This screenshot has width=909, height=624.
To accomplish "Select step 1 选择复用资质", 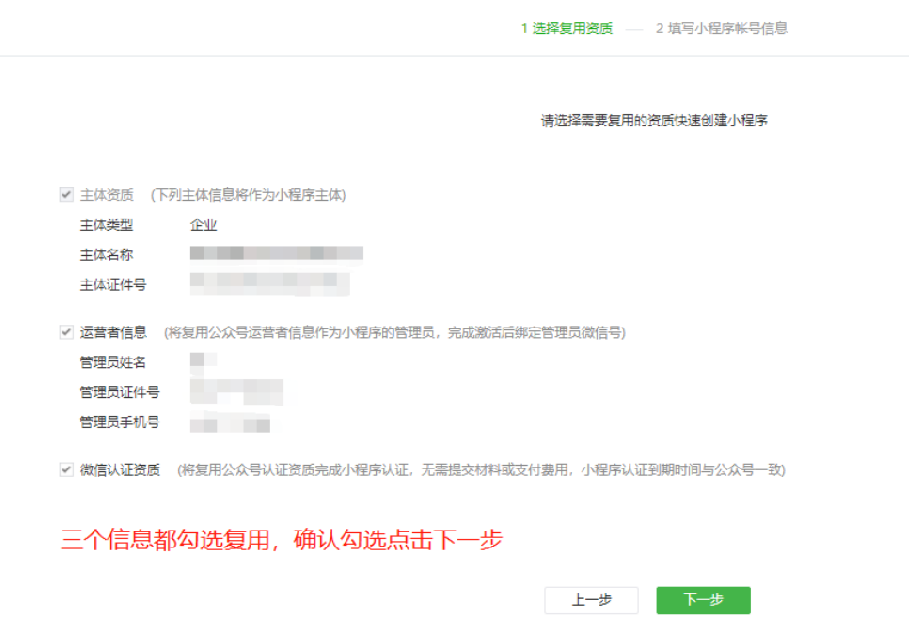I will (567, 28).
